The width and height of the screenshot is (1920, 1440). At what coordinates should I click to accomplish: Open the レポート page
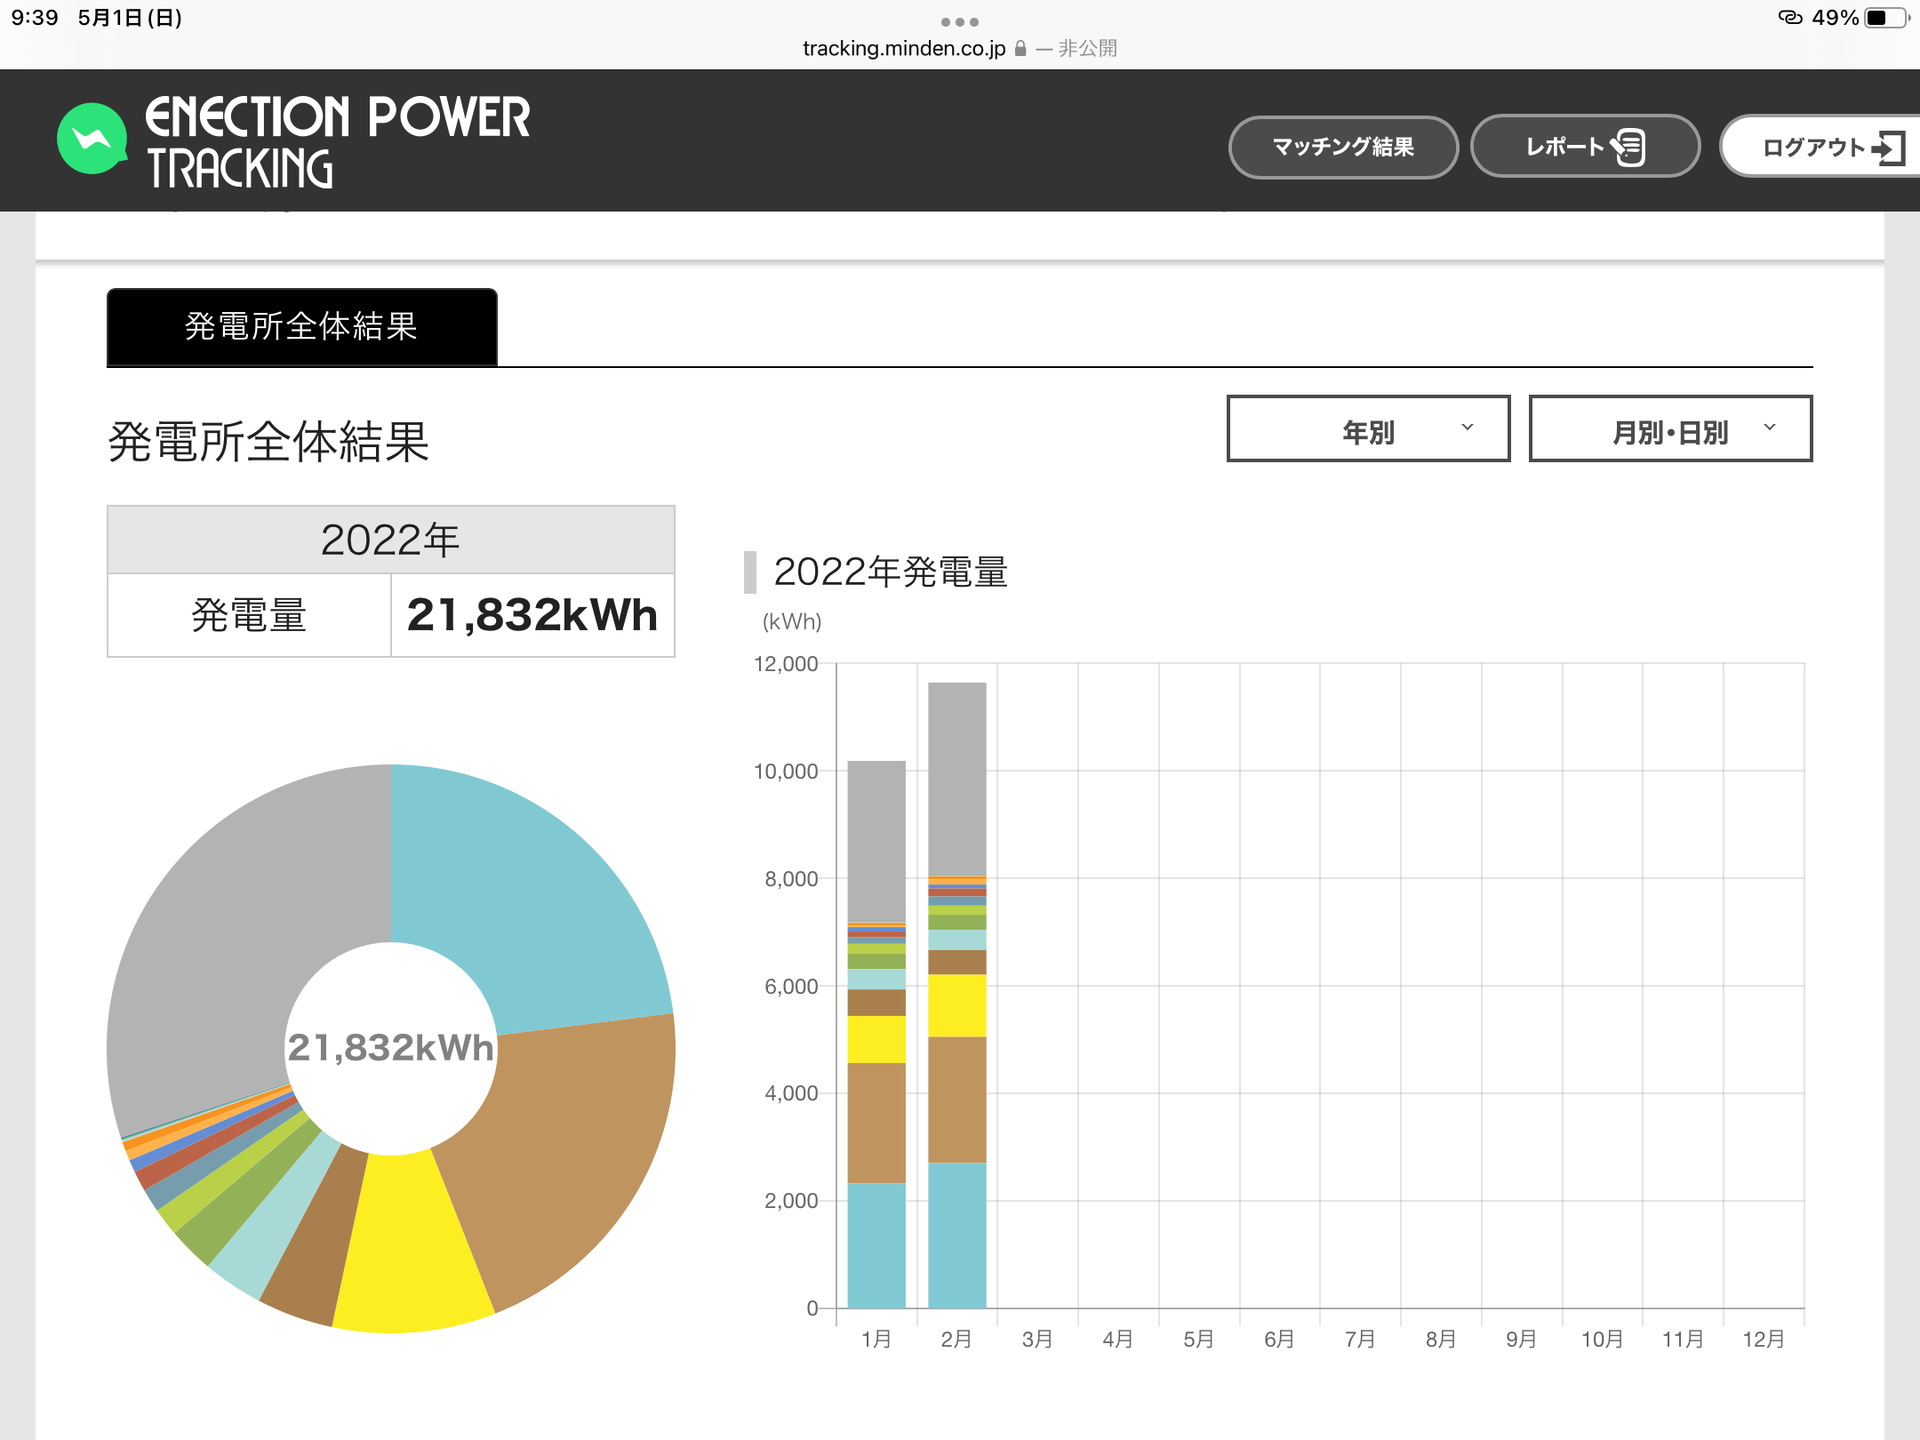pyautogui.click(x=1585, y=147)
